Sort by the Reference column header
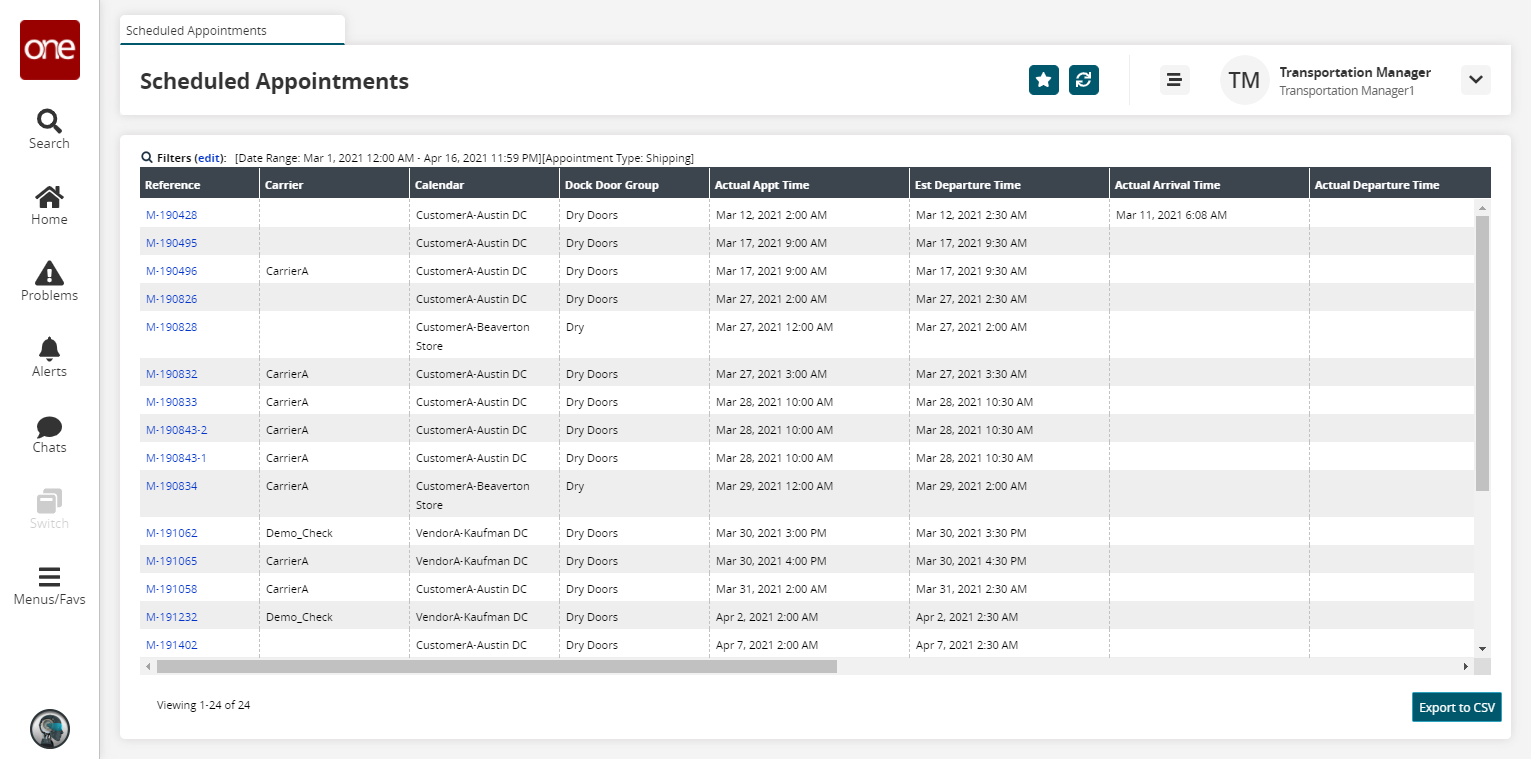The width and height of the screenshot is (1531, 759). pyautogui.click(x=200, y=185)
